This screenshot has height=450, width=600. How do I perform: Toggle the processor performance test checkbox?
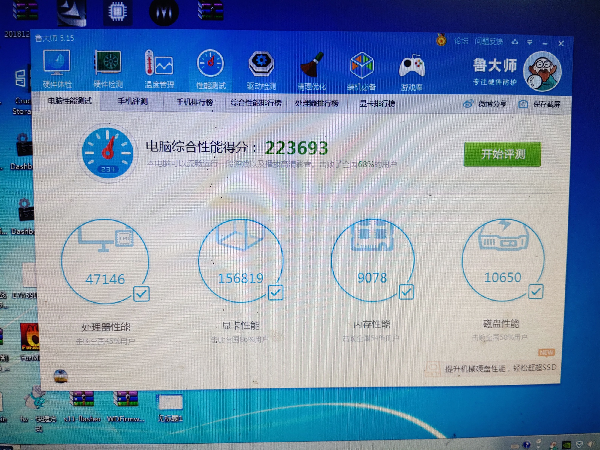tap(141, 294)
